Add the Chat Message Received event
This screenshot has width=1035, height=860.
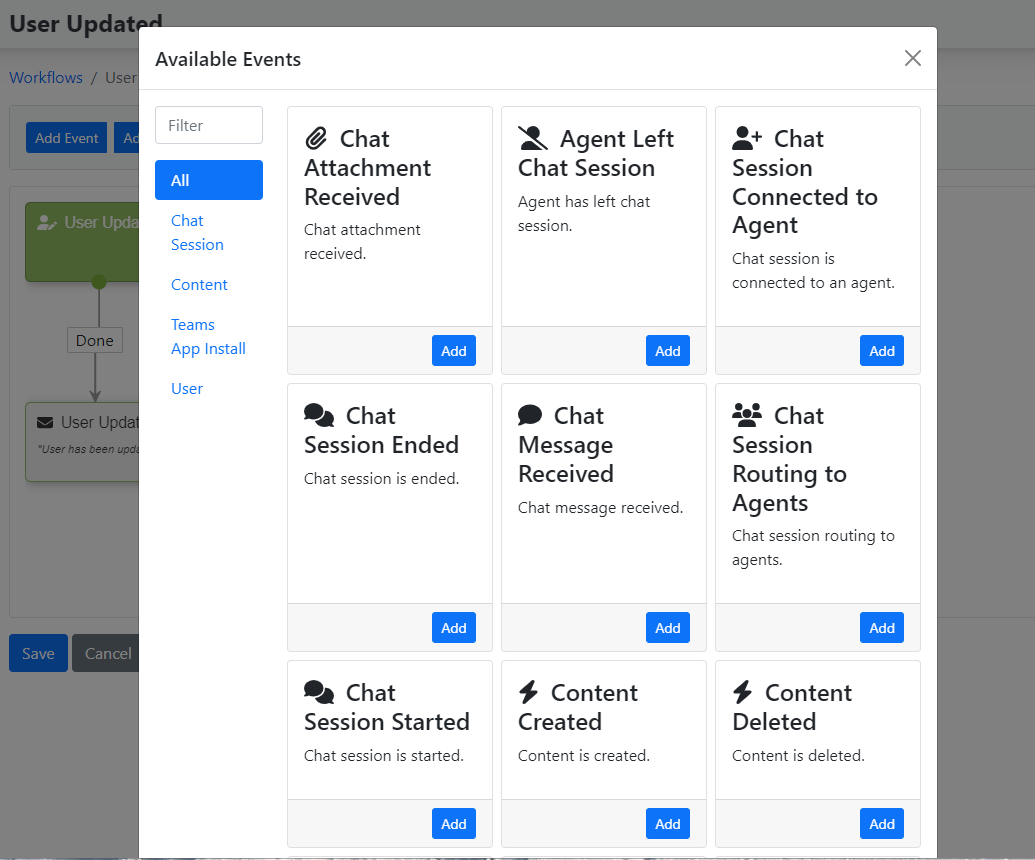(667, 628)
